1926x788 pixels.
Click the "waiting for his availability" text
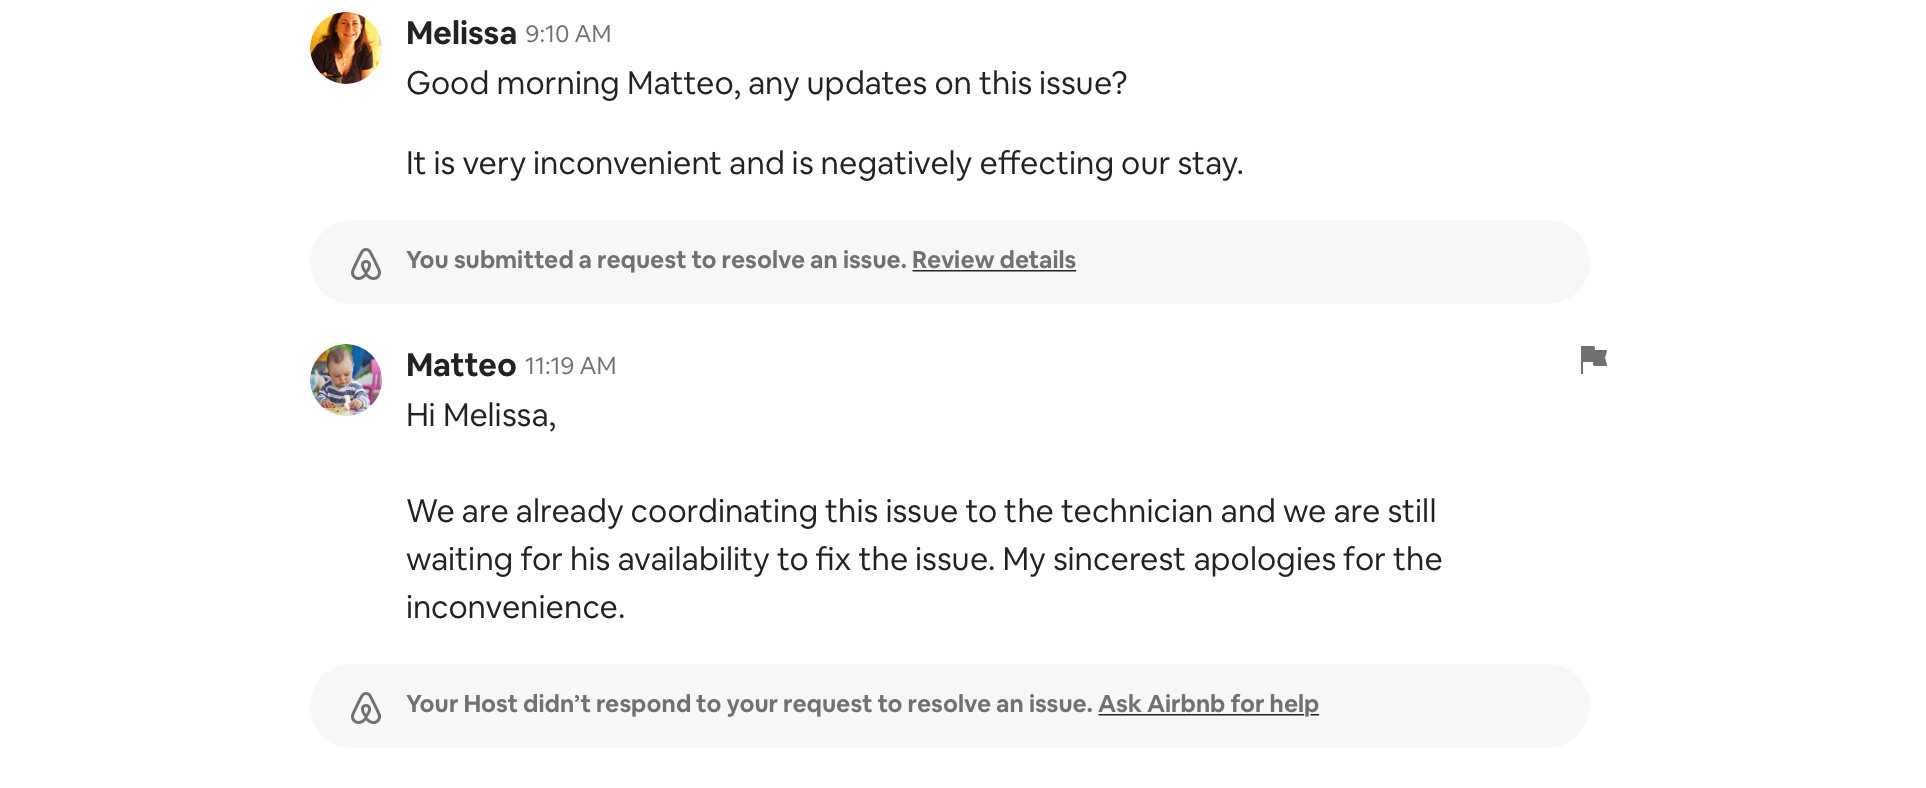606,559
